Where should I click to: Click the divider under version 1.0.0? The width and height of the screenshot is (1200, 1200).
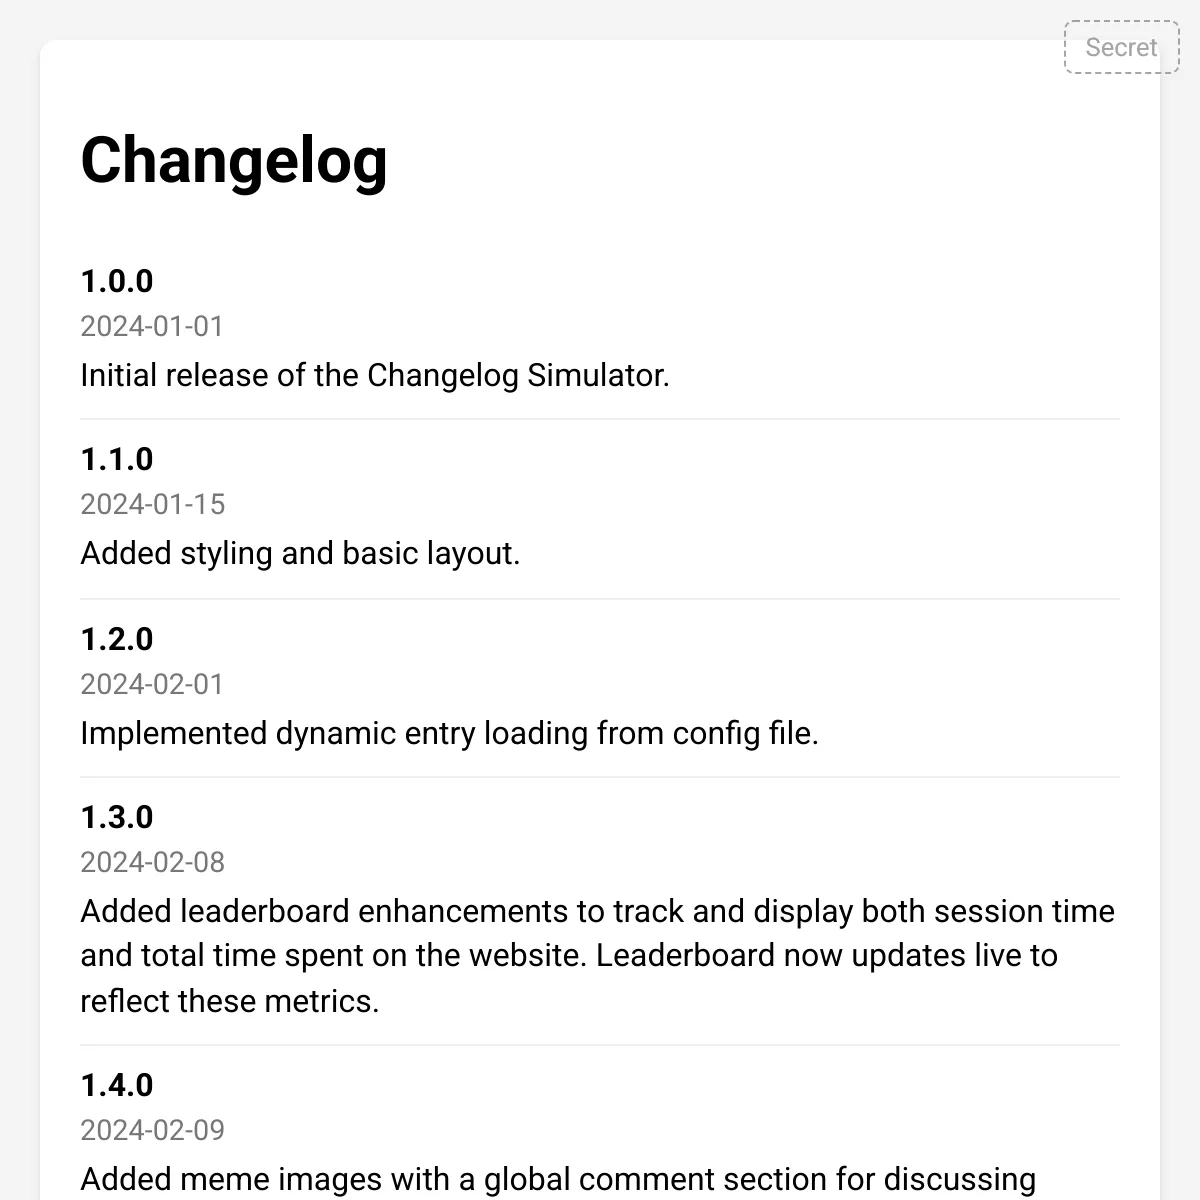pos(600,417)
